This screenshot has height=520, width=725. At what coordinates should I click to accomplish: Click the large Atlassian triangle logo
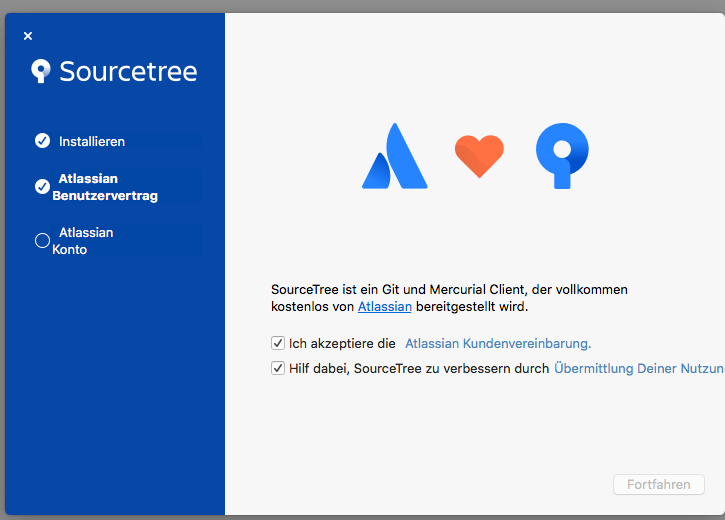395,156
